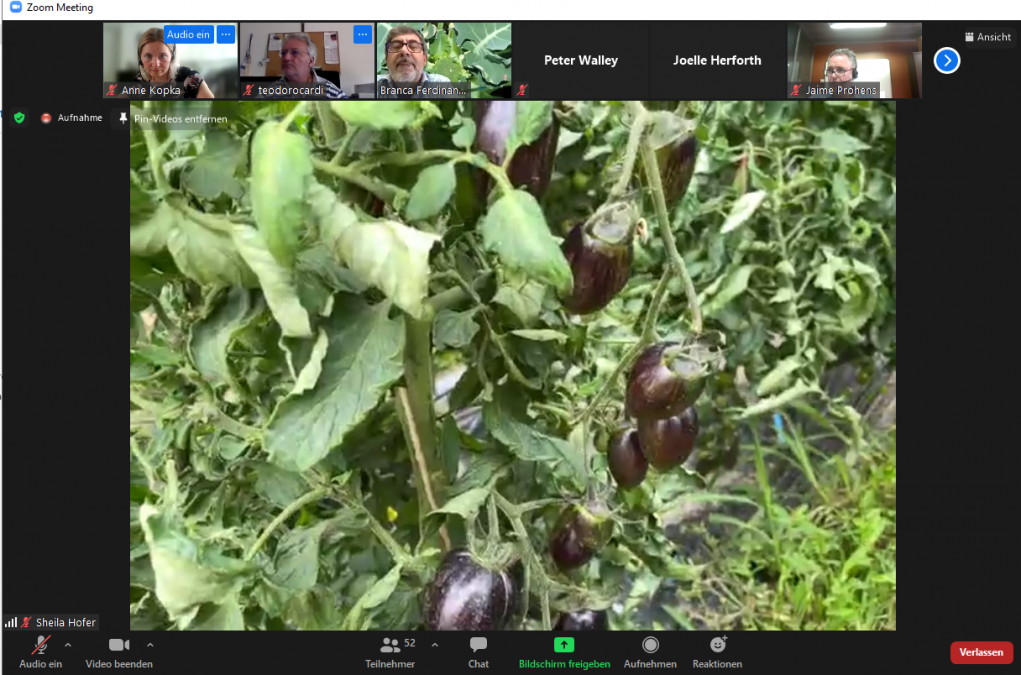Open the Teilnehmer participants panel
This screenshot has height=675, width=1021.
click(390, 646)
